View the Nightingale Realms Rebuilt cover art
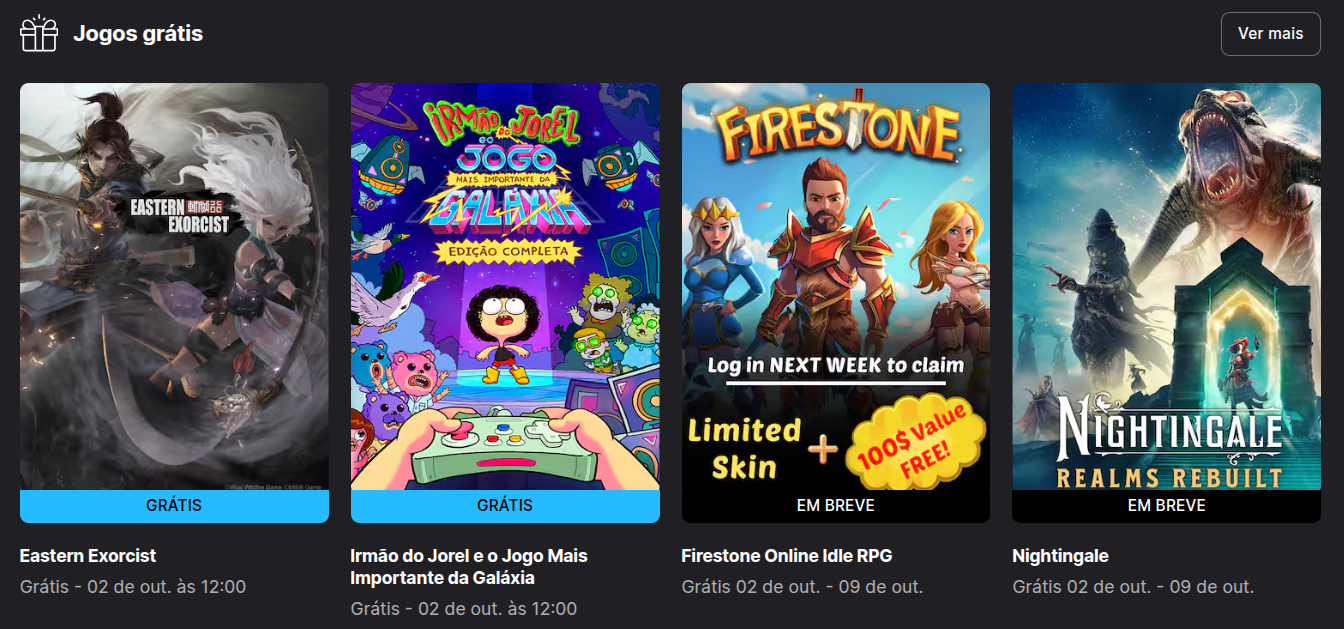The width and height of the screenshot is (1344, 629). (x=1166, y=286)
